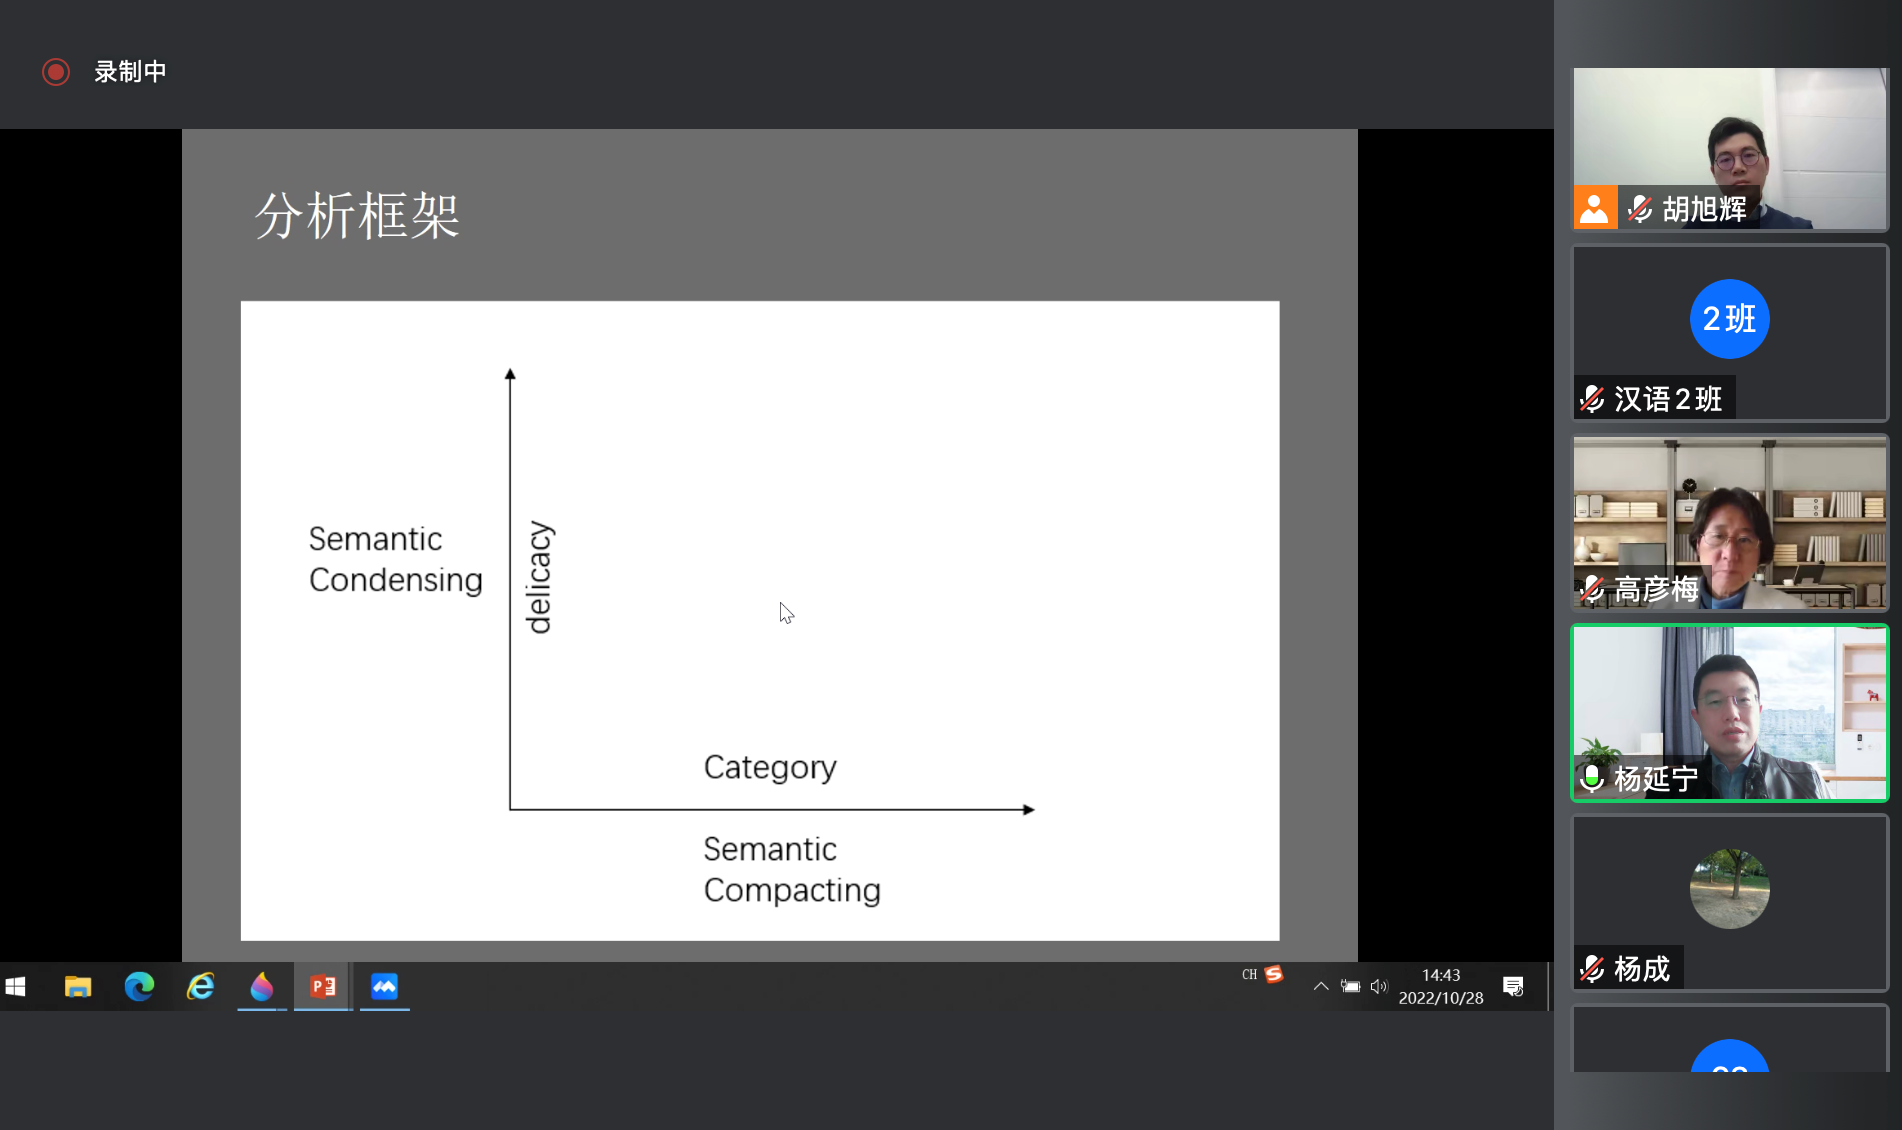Click the host badge on 胡旭辉's tile
Viewport: 1902px width, 1130px height.
point(1595,209)
